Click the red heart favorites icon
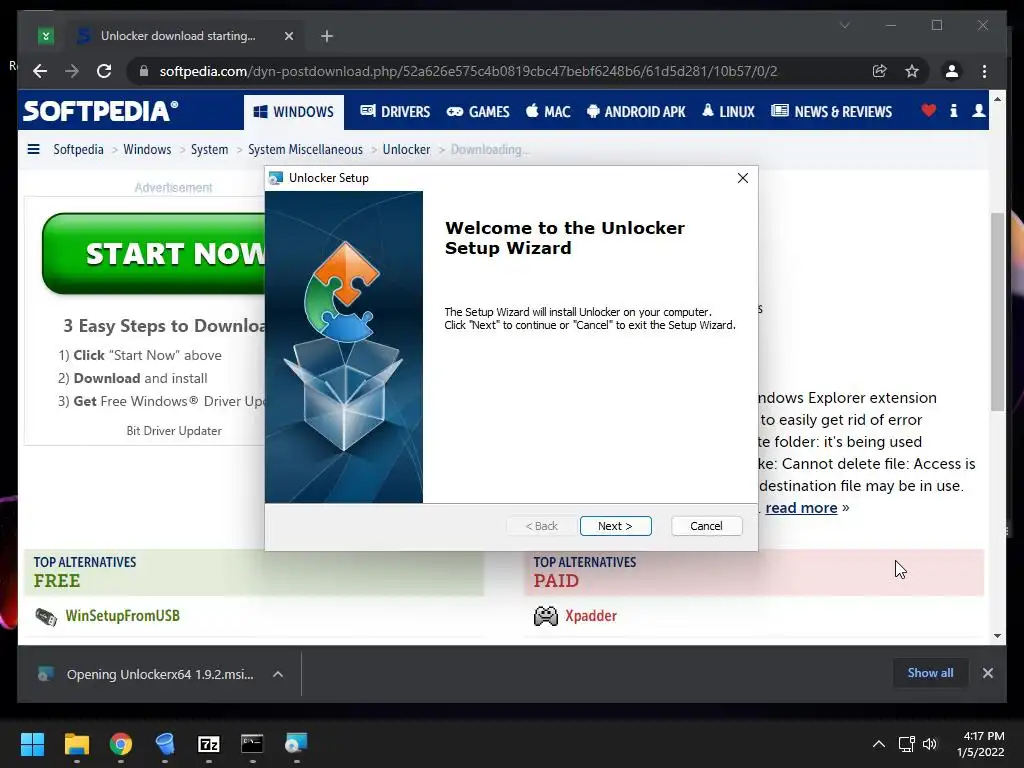1024x768 pixels. [928, 110]
